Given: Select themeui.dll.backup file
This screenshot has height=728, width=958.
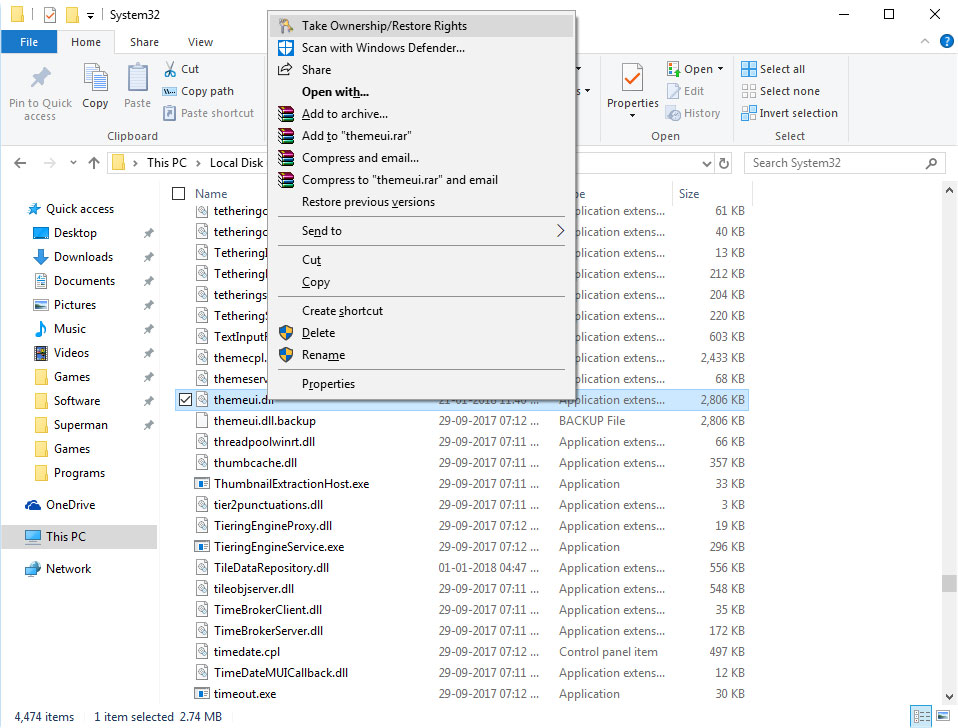Looking at the screenshot, I should pyautogui.click(x=265, y=421).
